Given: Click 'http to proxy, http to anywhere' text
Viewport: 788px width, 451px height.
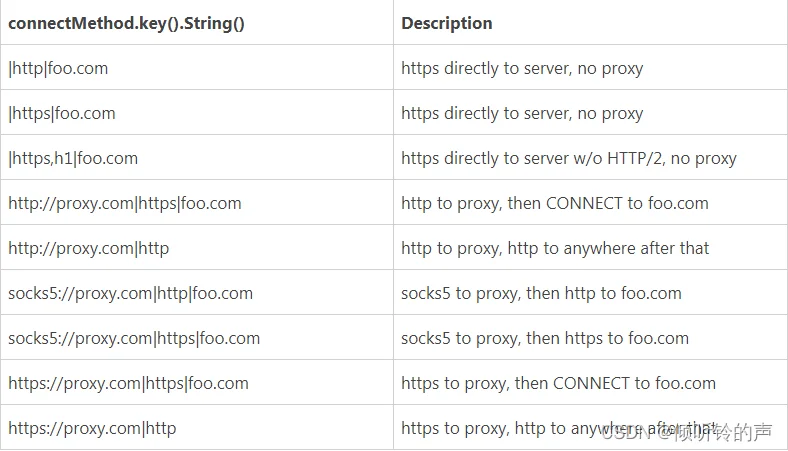Looking at the screenshot, I should tap(555, 248).
